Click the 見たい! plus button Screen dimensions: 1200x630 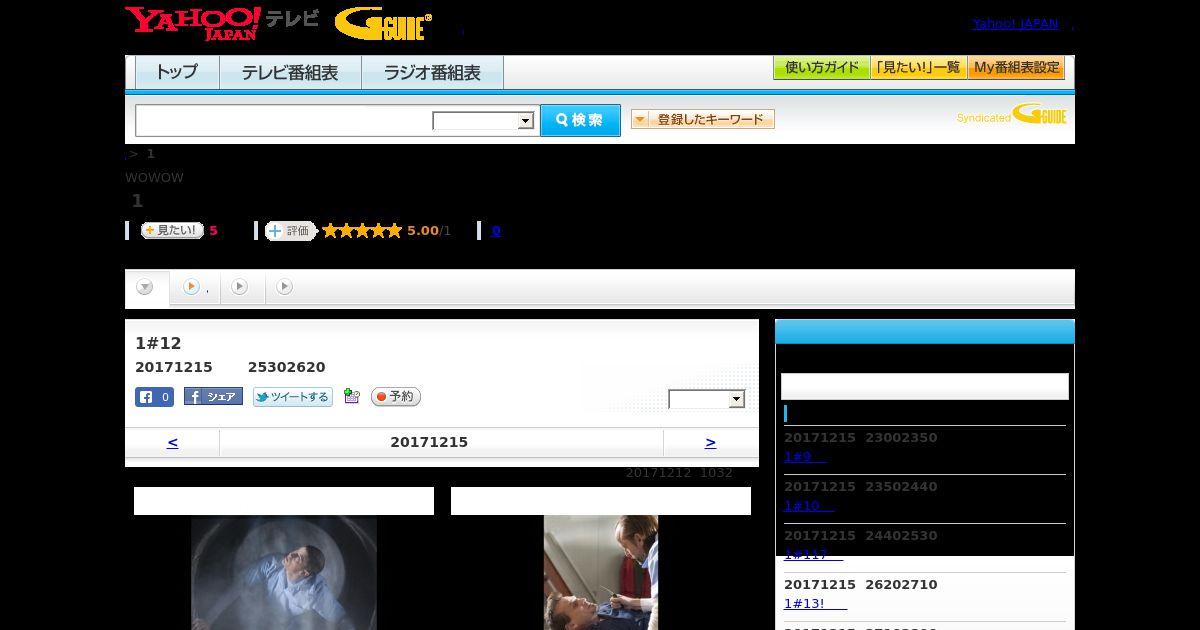[x=172, y=230]
